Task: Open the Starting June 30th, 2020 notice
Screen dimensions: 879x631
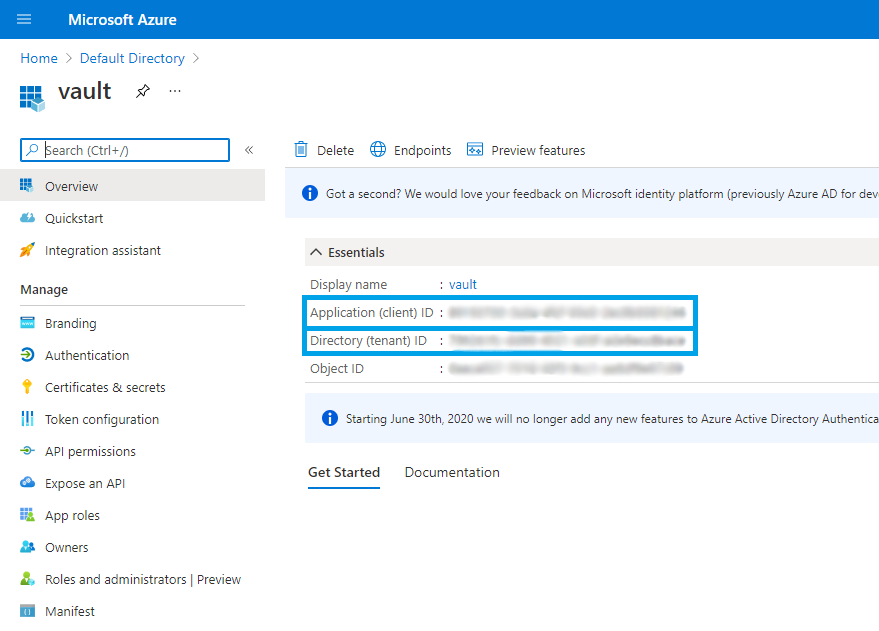Action: pyautogui.click(x=612, y=419)
